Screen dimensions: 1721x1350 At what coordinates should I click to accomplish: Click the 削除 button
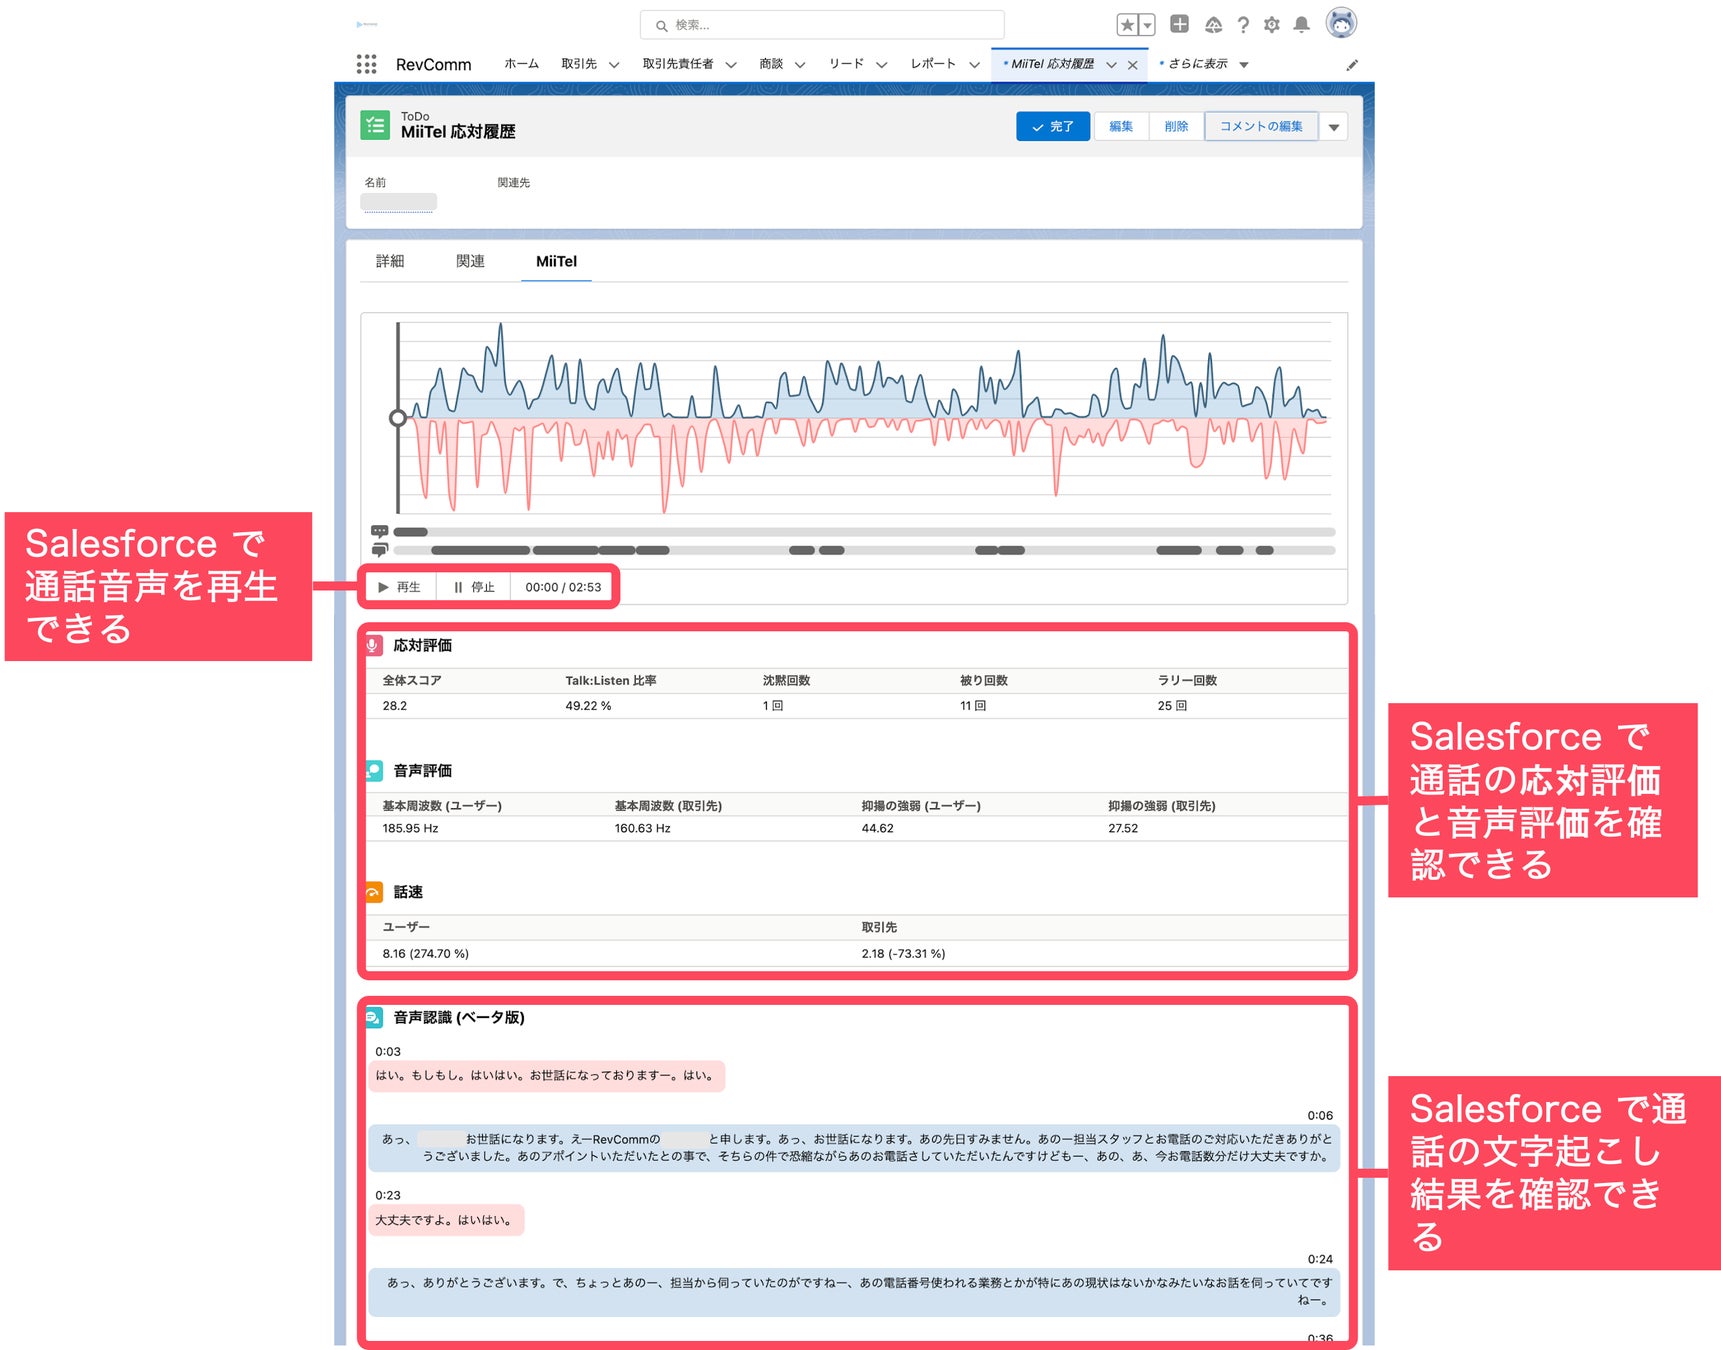point(1177,127)
